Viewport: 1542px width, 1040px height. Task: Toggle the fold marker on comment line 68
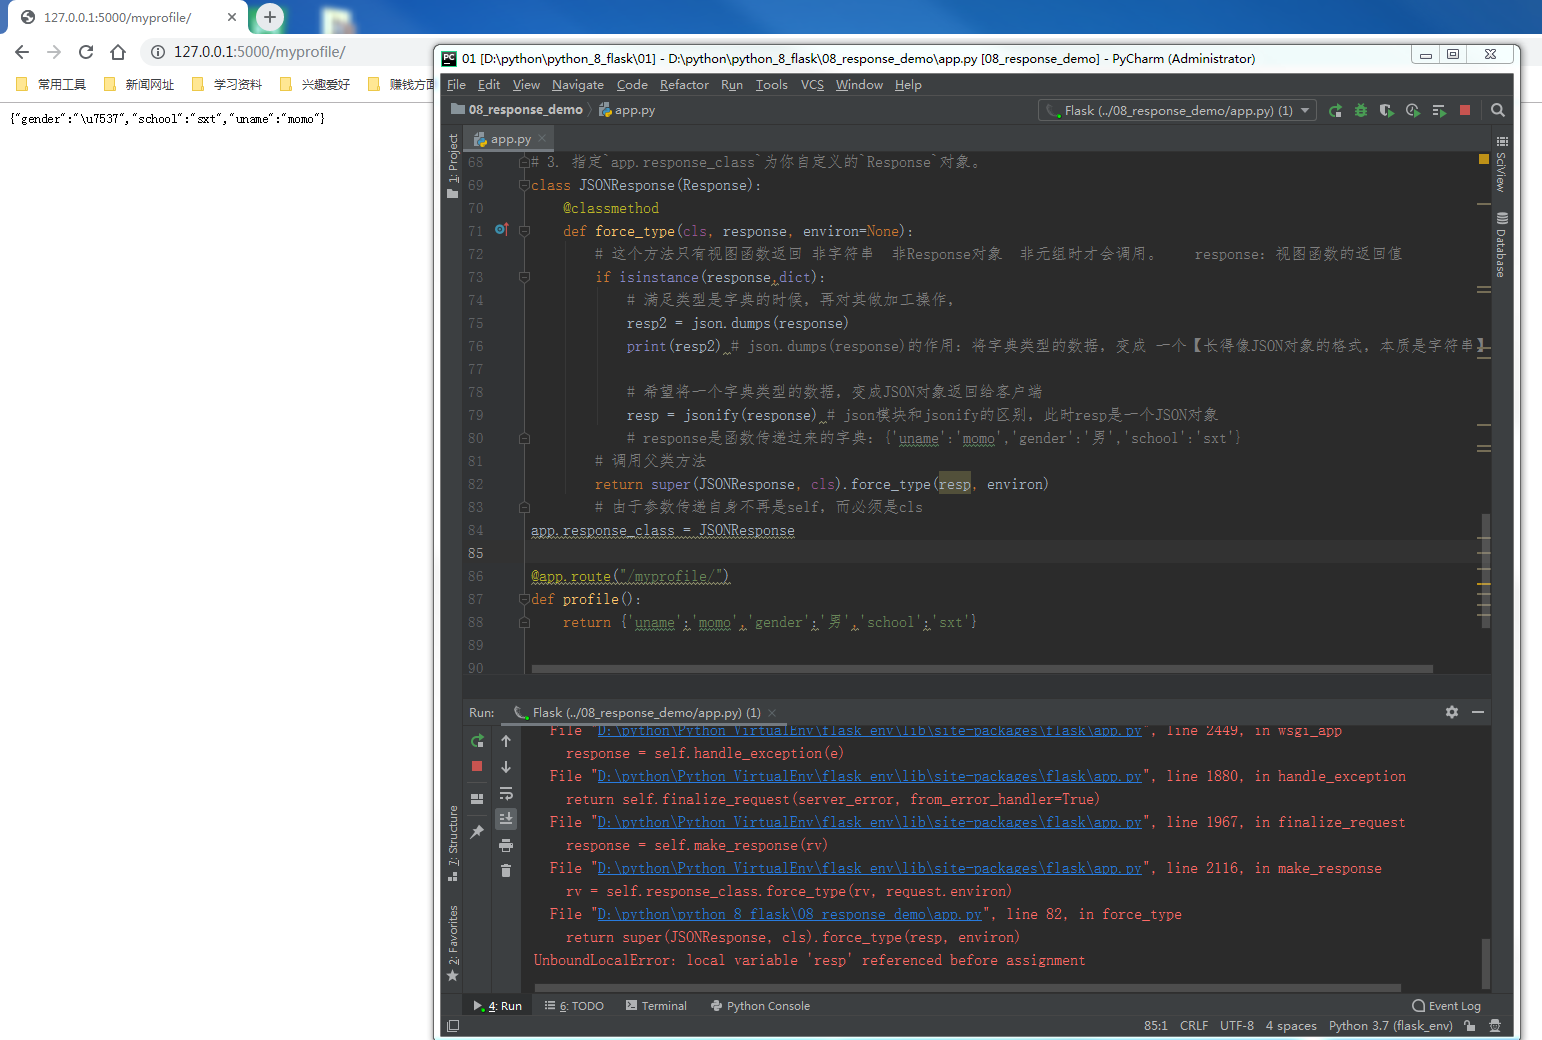point(524,162)
